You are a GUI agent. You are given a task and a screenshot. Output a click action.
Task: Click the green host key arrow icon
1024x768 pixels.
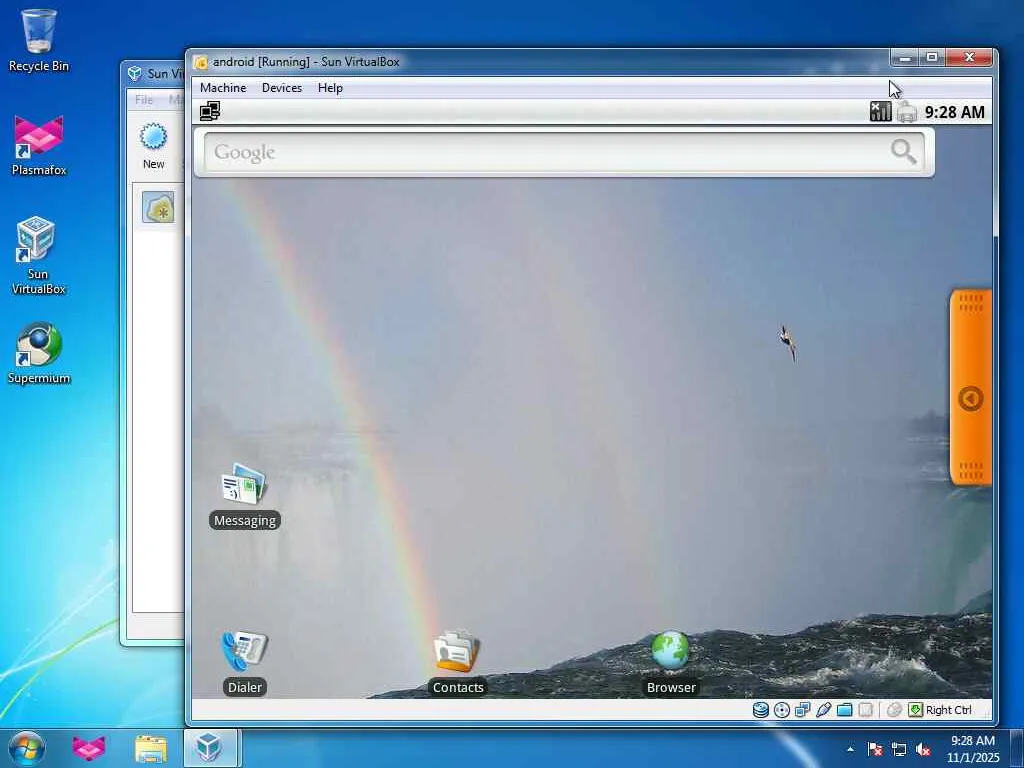(916, 710)
